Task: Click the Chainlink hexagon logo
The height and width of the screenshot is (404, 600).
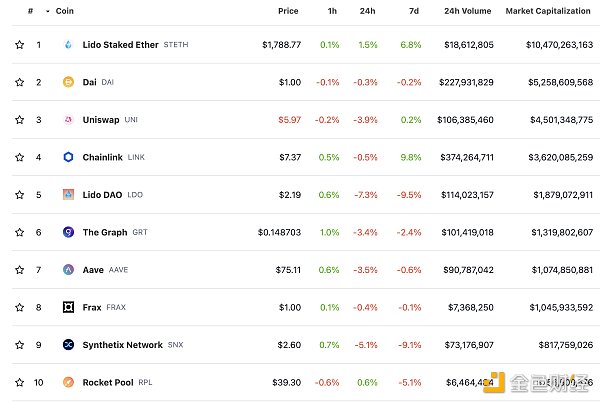Action: pyautogui.click(x=68, y=157)
